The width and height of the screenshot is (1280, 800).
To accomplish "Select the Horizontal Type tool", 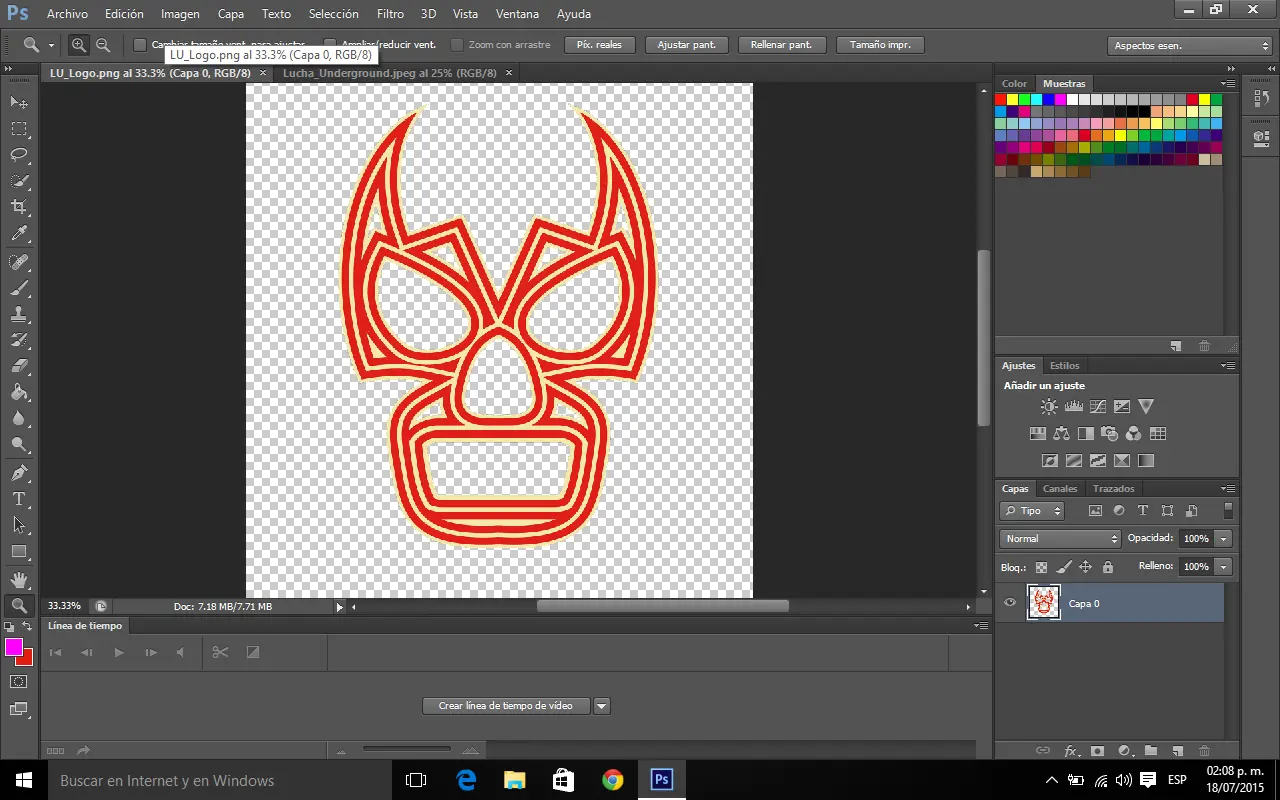I will [19, 499].
